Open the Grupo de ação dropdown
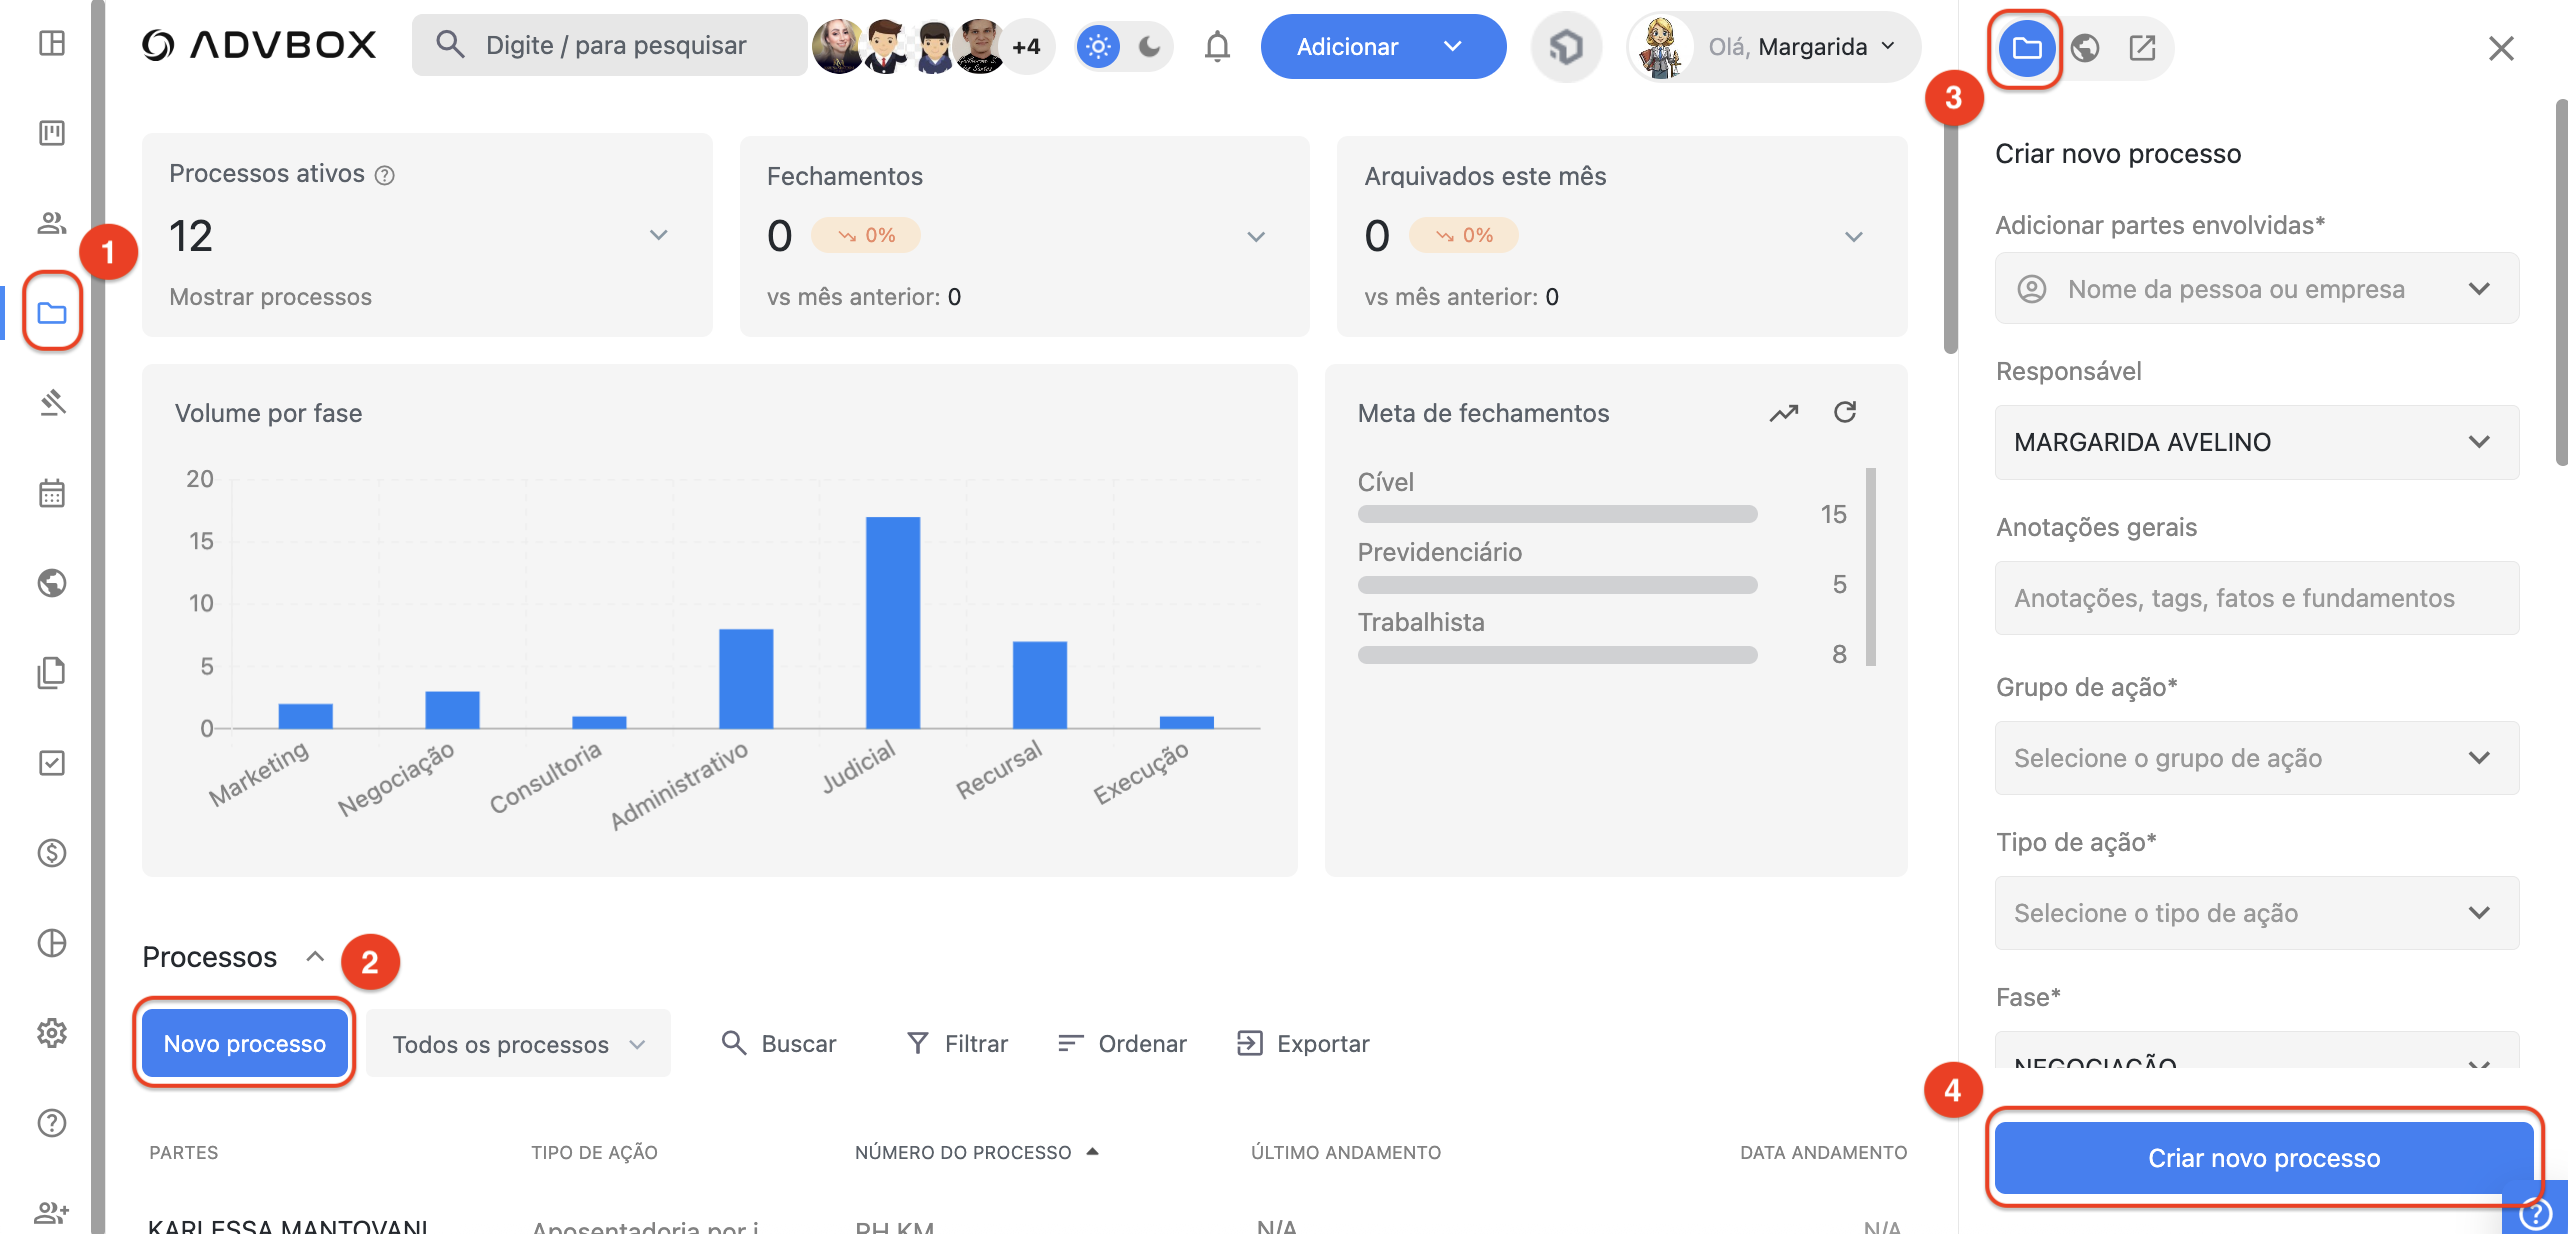Viewport: 2568px width, 1234px height. pyautogui.click(x=2256, y=758)
